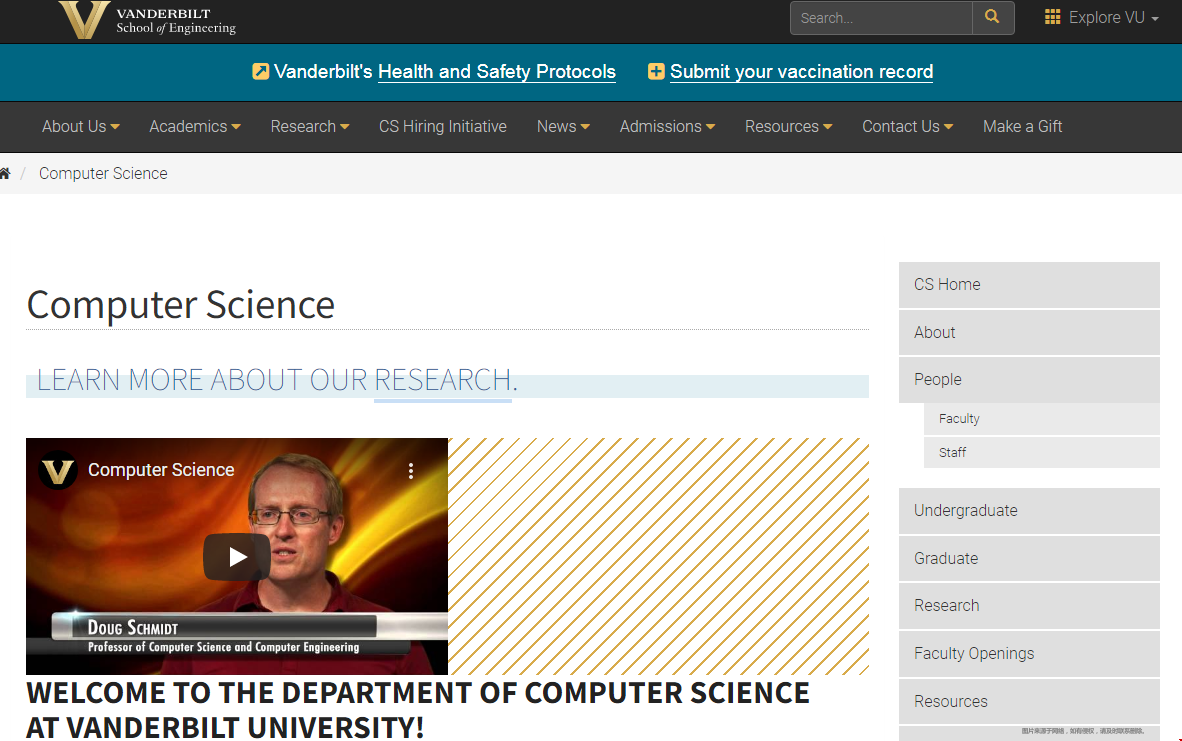Screen dimensions: 1182x741
Task: Open Faculty under People
Action: [x=1041, y=418]
